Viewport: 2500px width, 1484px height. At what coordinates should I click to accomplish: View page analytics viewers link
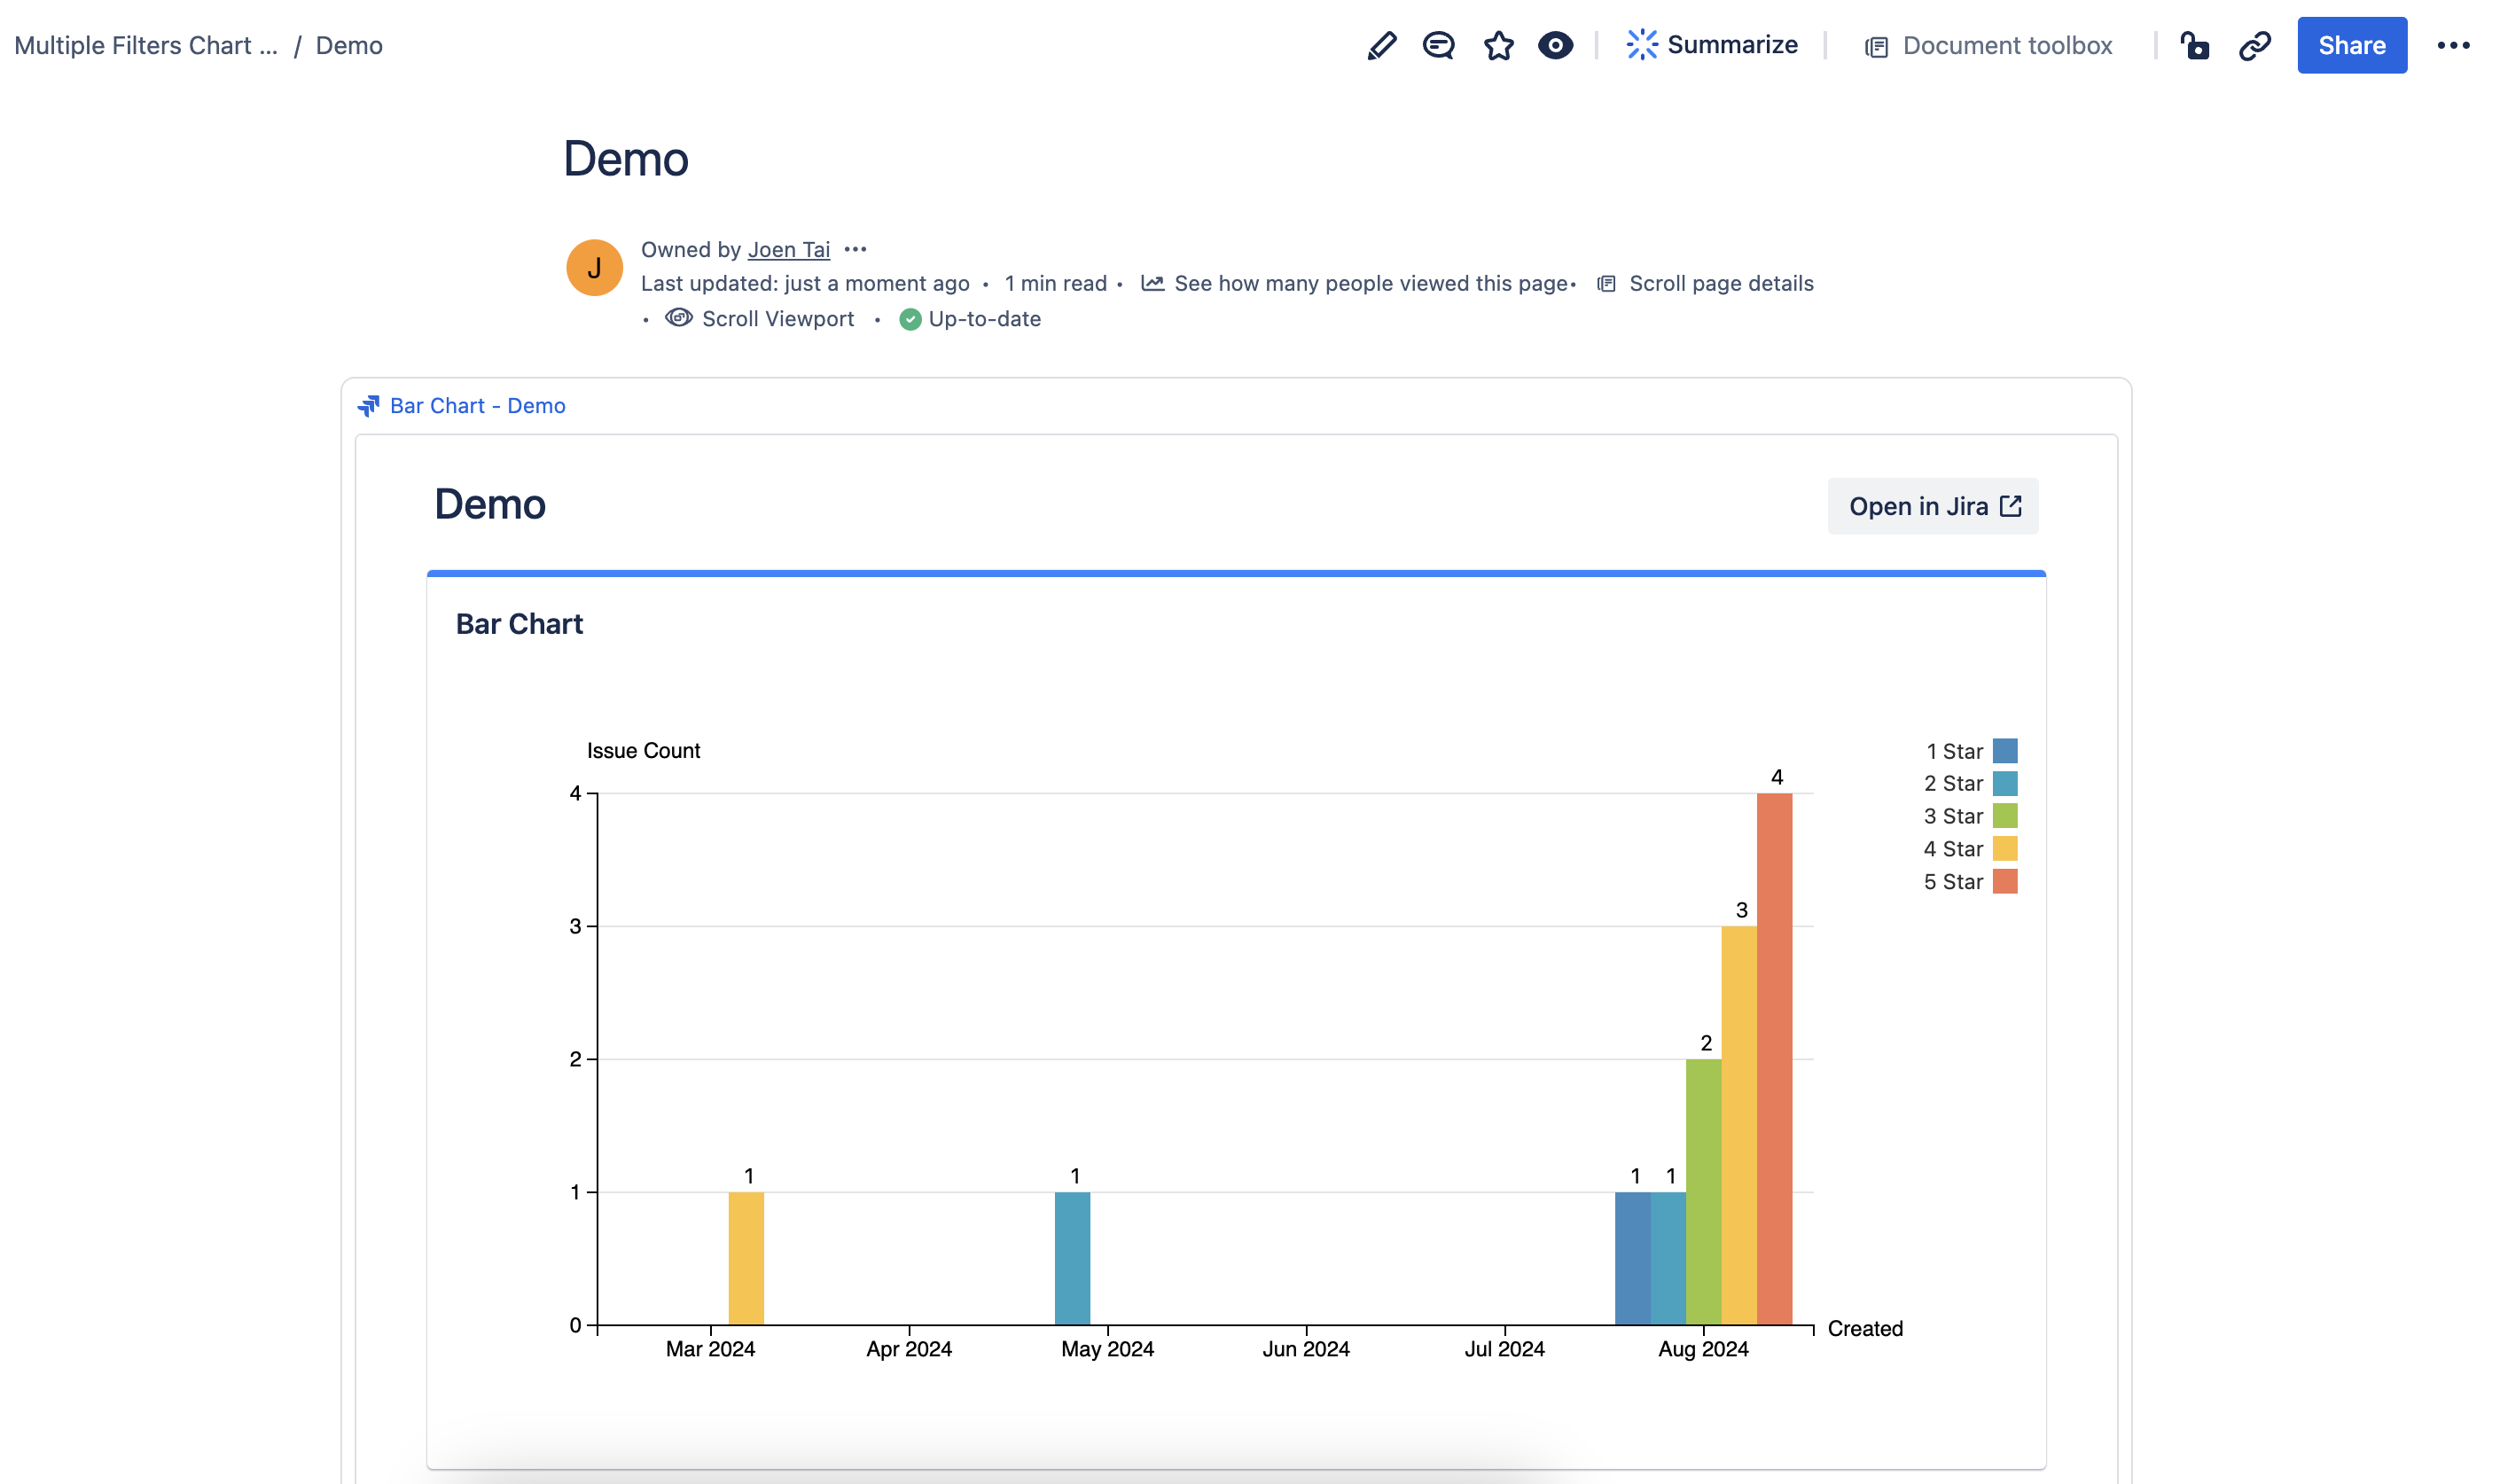coord(1369,283)
